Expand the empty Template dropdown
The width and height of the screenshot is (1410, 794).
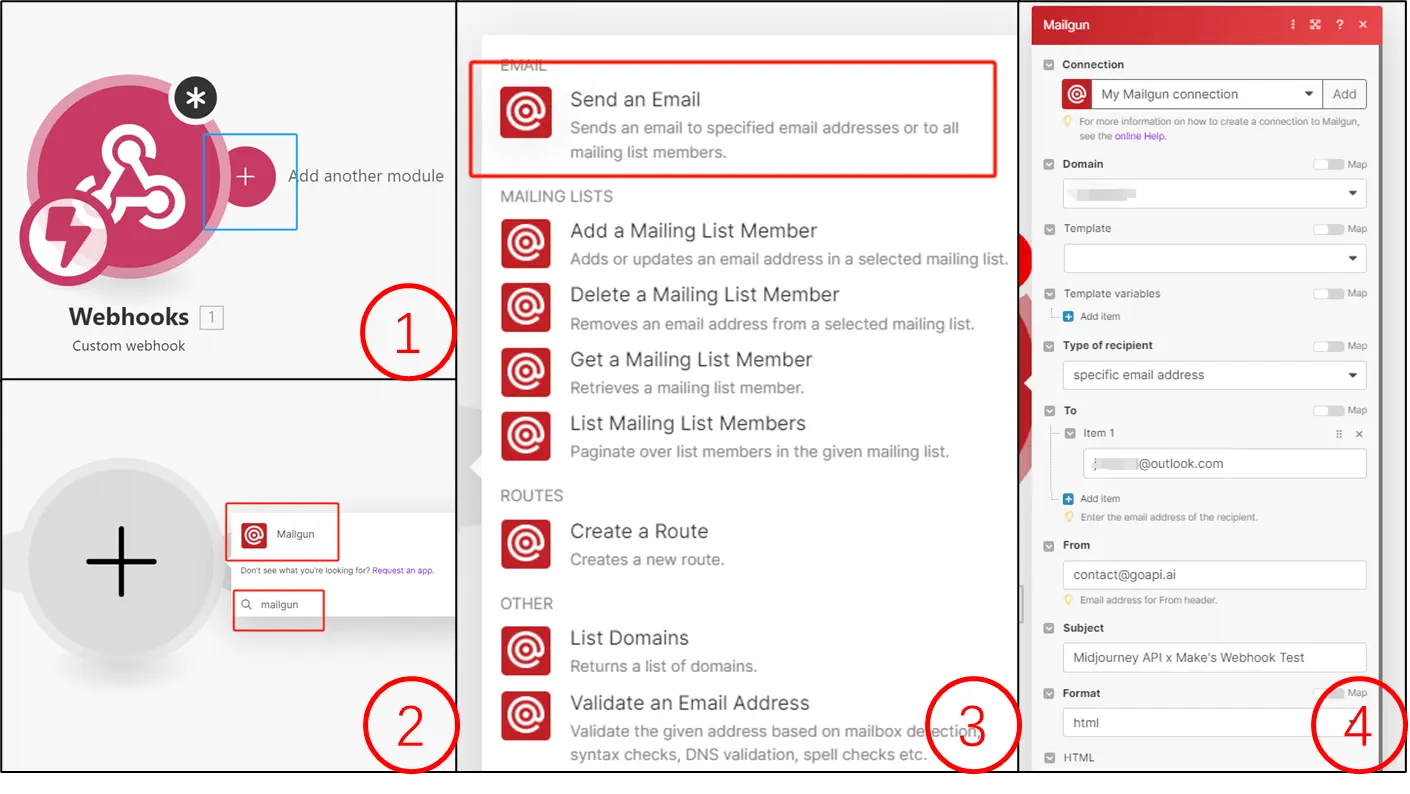pyautogui.click(x=1214, y=258)
